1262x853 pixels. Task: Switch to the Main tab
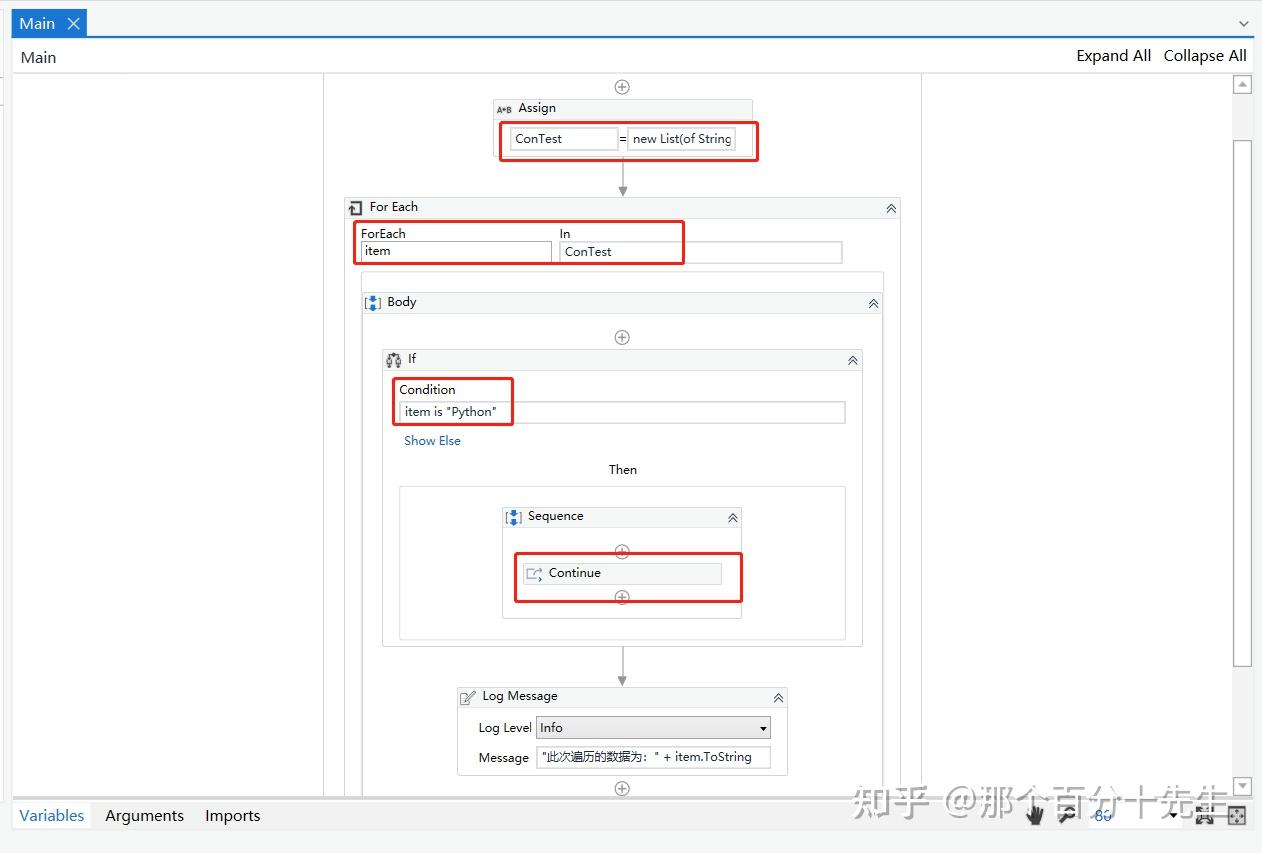(x=38, y=22)
